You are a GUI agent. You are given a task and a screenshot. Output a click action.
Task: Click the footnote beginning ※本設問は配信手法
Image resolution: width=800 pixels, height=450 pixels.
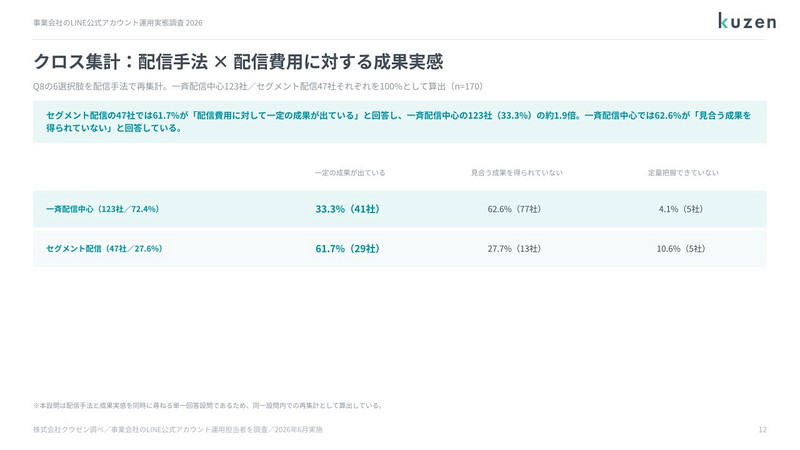pyautogui.click(x=208, y=406)
